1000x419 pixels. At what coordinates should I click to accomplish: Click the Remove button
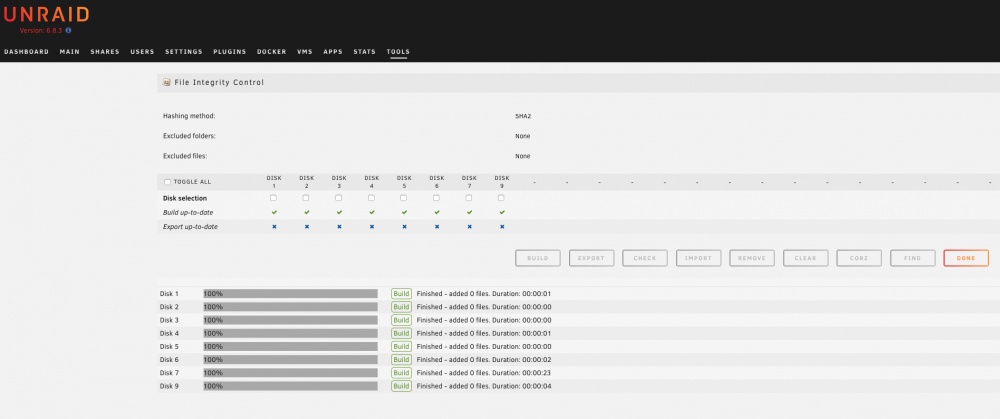coord(752,258)
